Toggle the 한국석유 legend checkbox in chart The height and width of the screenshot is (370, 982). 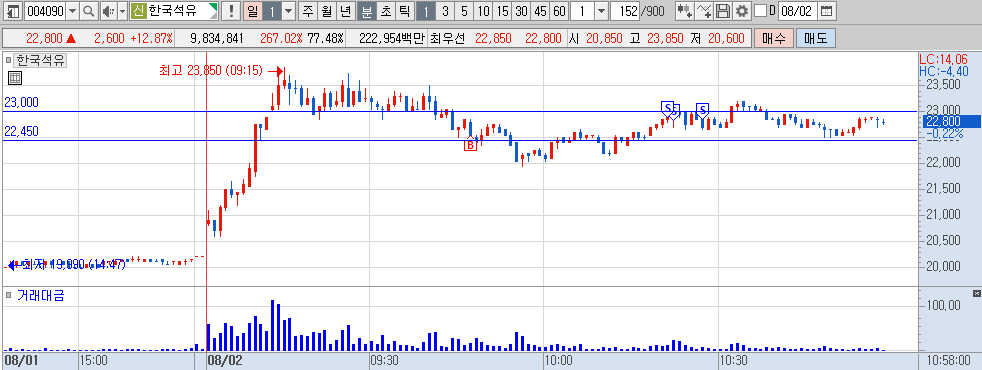pos(8,61)
